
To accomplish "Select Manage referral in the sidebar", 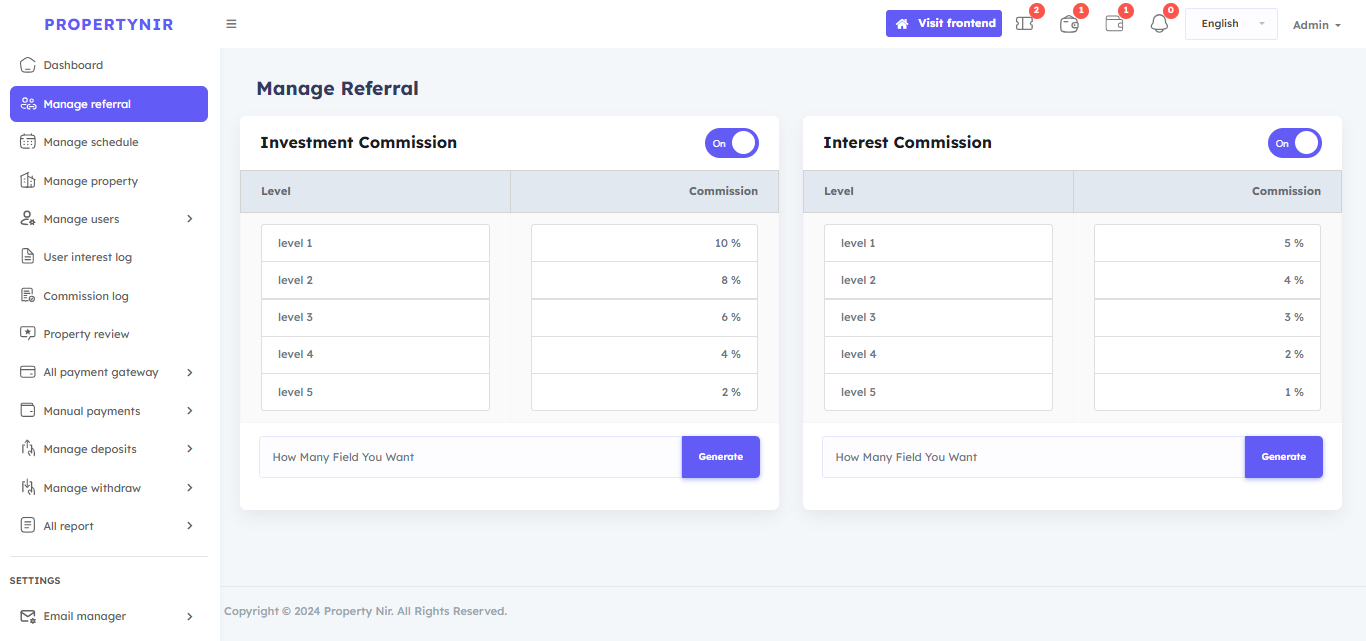I will point(108,104).
